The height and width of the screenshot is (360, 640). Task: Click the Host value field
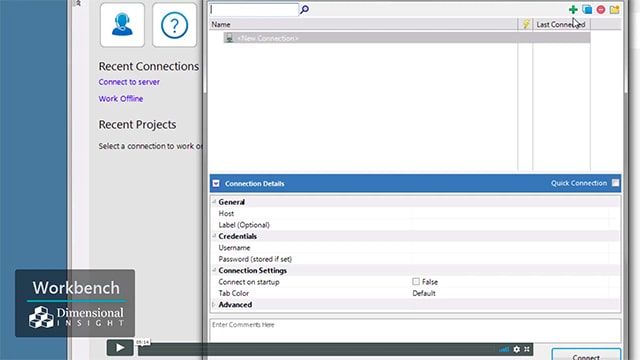(510, 213)
